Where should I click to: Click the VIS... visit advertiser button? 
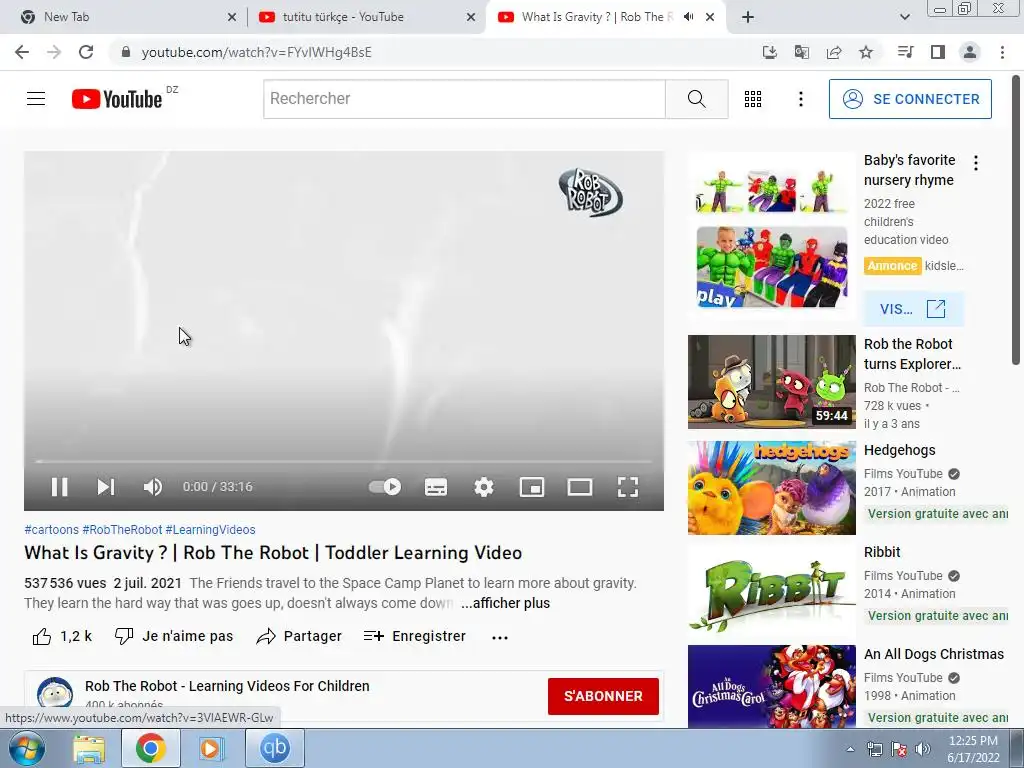913,309
